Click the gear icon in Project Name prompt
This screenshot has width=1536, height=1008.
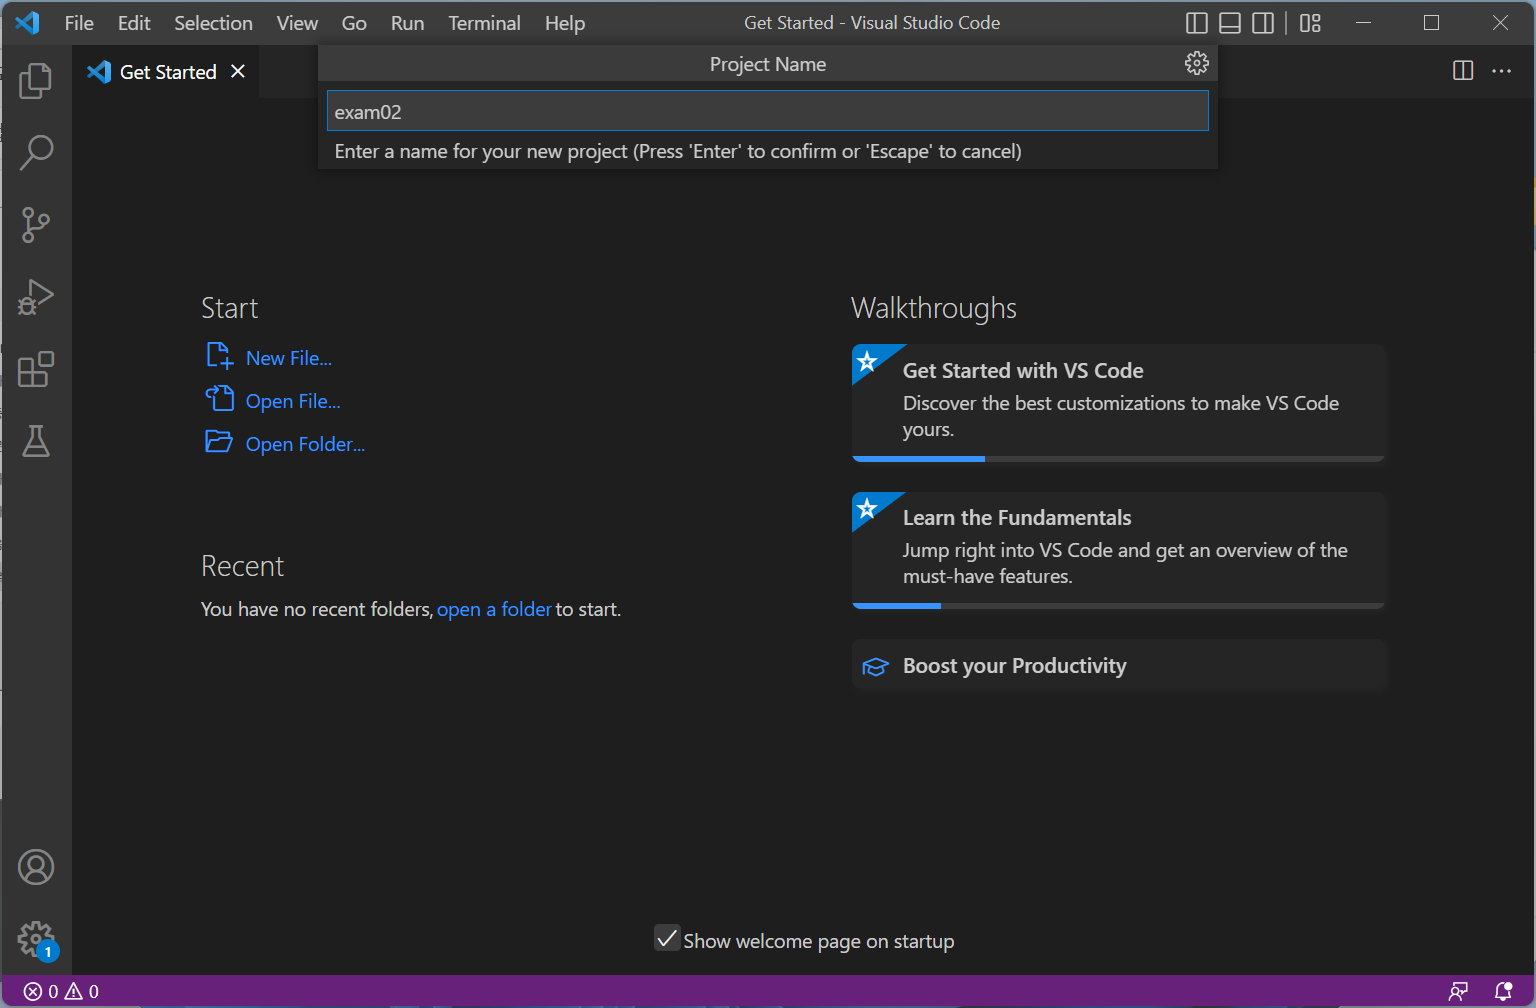1196,64
